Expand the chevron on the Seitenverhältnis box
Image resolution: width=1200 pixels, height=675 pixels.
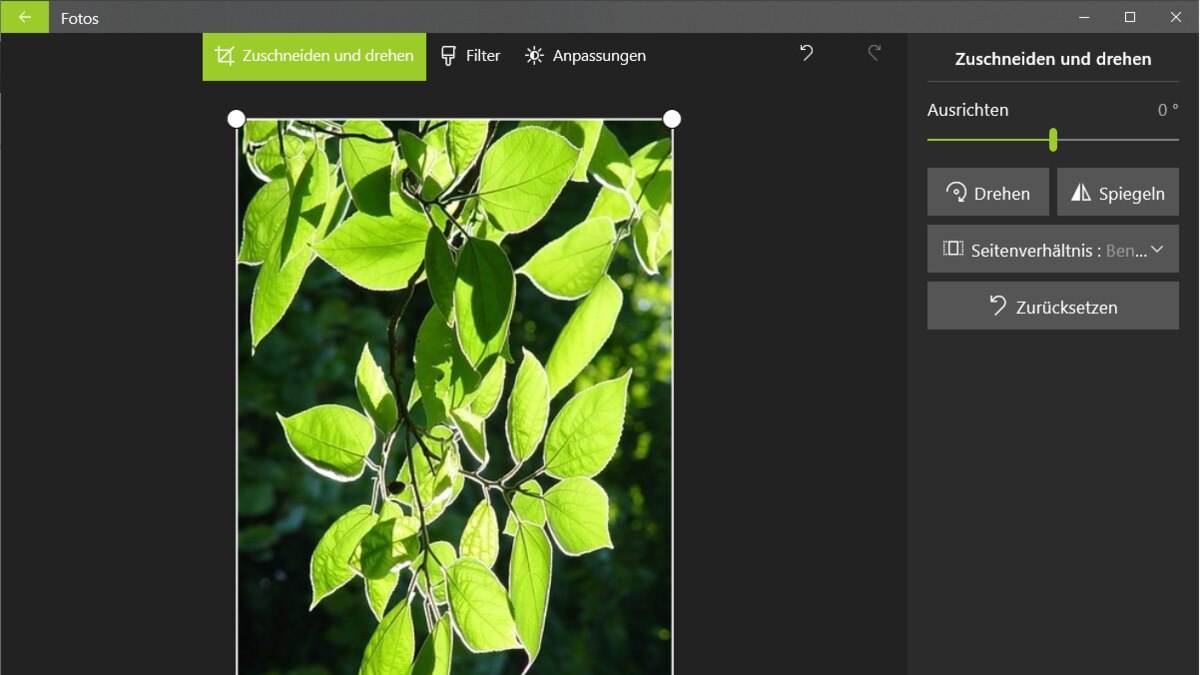click(1157, 249)
